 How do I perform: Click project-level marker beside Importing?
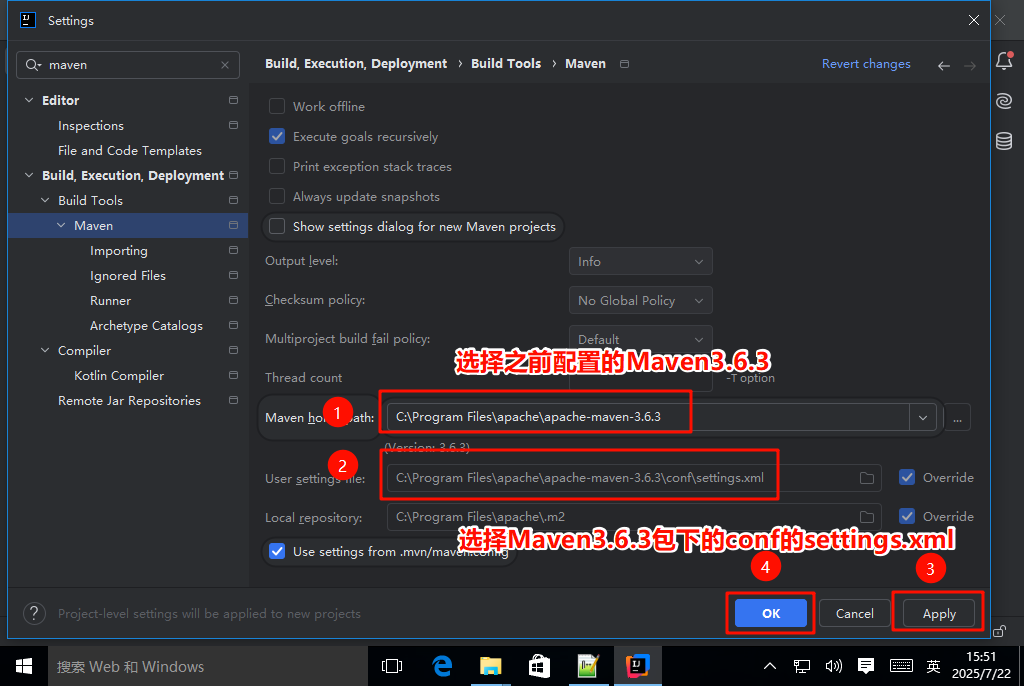click(x=233, y=250)
